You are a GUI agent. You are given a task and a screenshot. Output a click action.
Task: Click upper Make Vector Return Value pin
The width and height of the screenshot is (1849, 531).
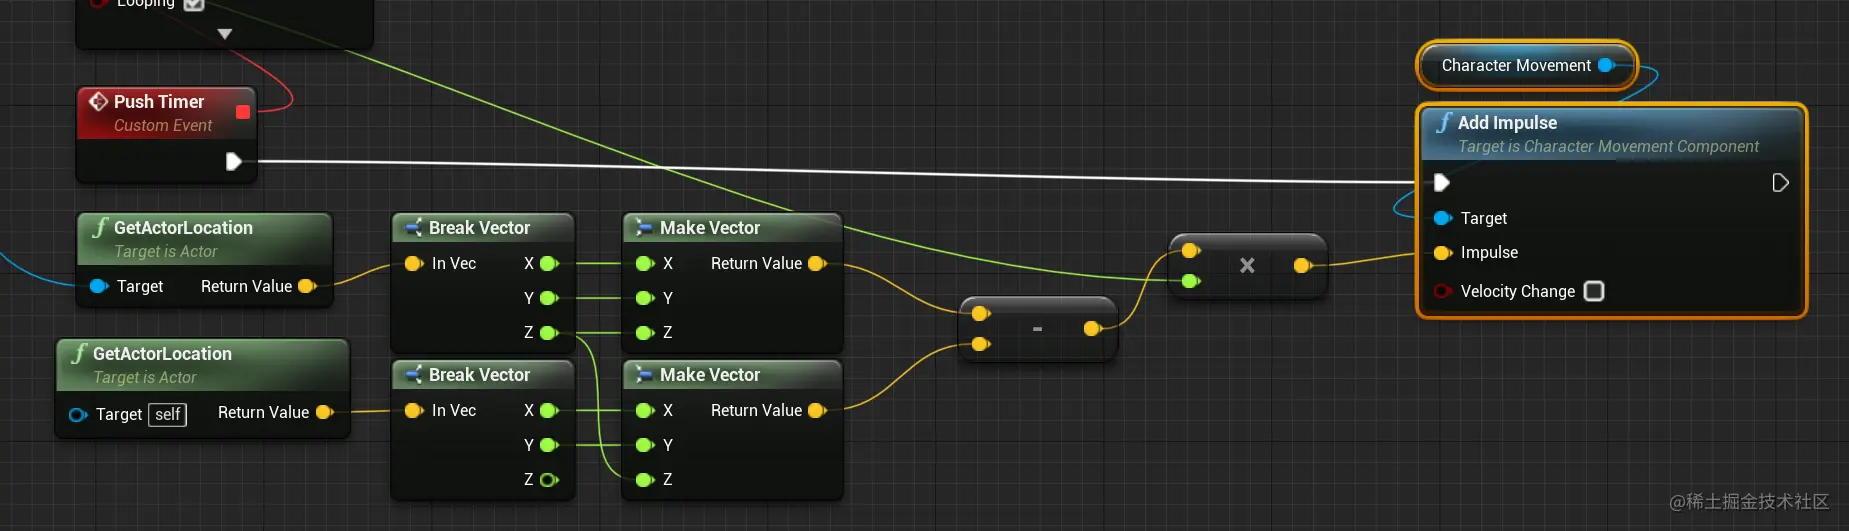click(x=817, y=264)
